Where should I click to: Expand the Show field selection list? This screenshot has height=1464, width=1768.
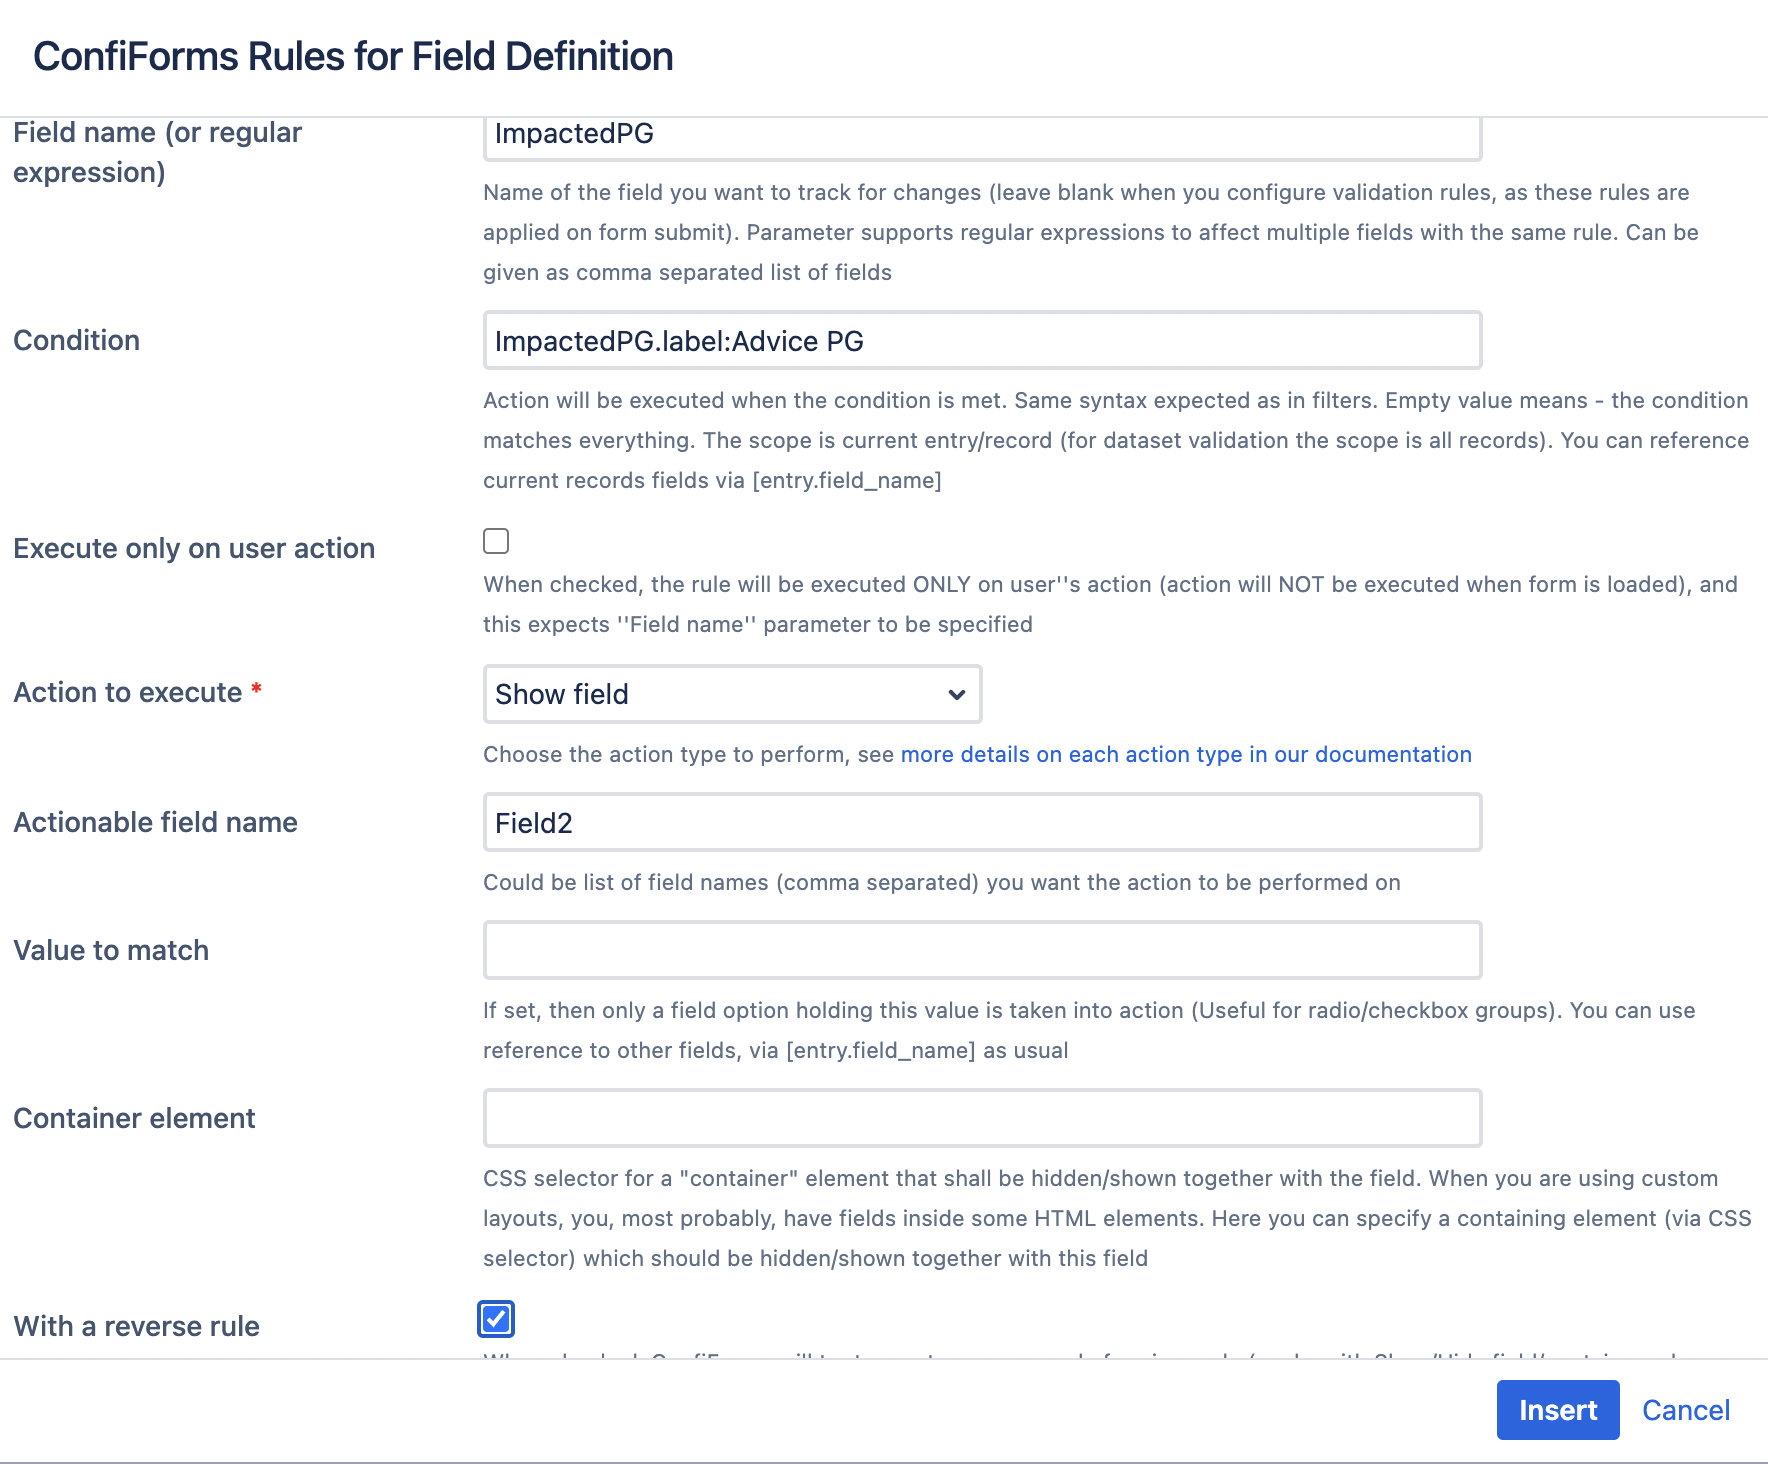[x=731, y=694]
